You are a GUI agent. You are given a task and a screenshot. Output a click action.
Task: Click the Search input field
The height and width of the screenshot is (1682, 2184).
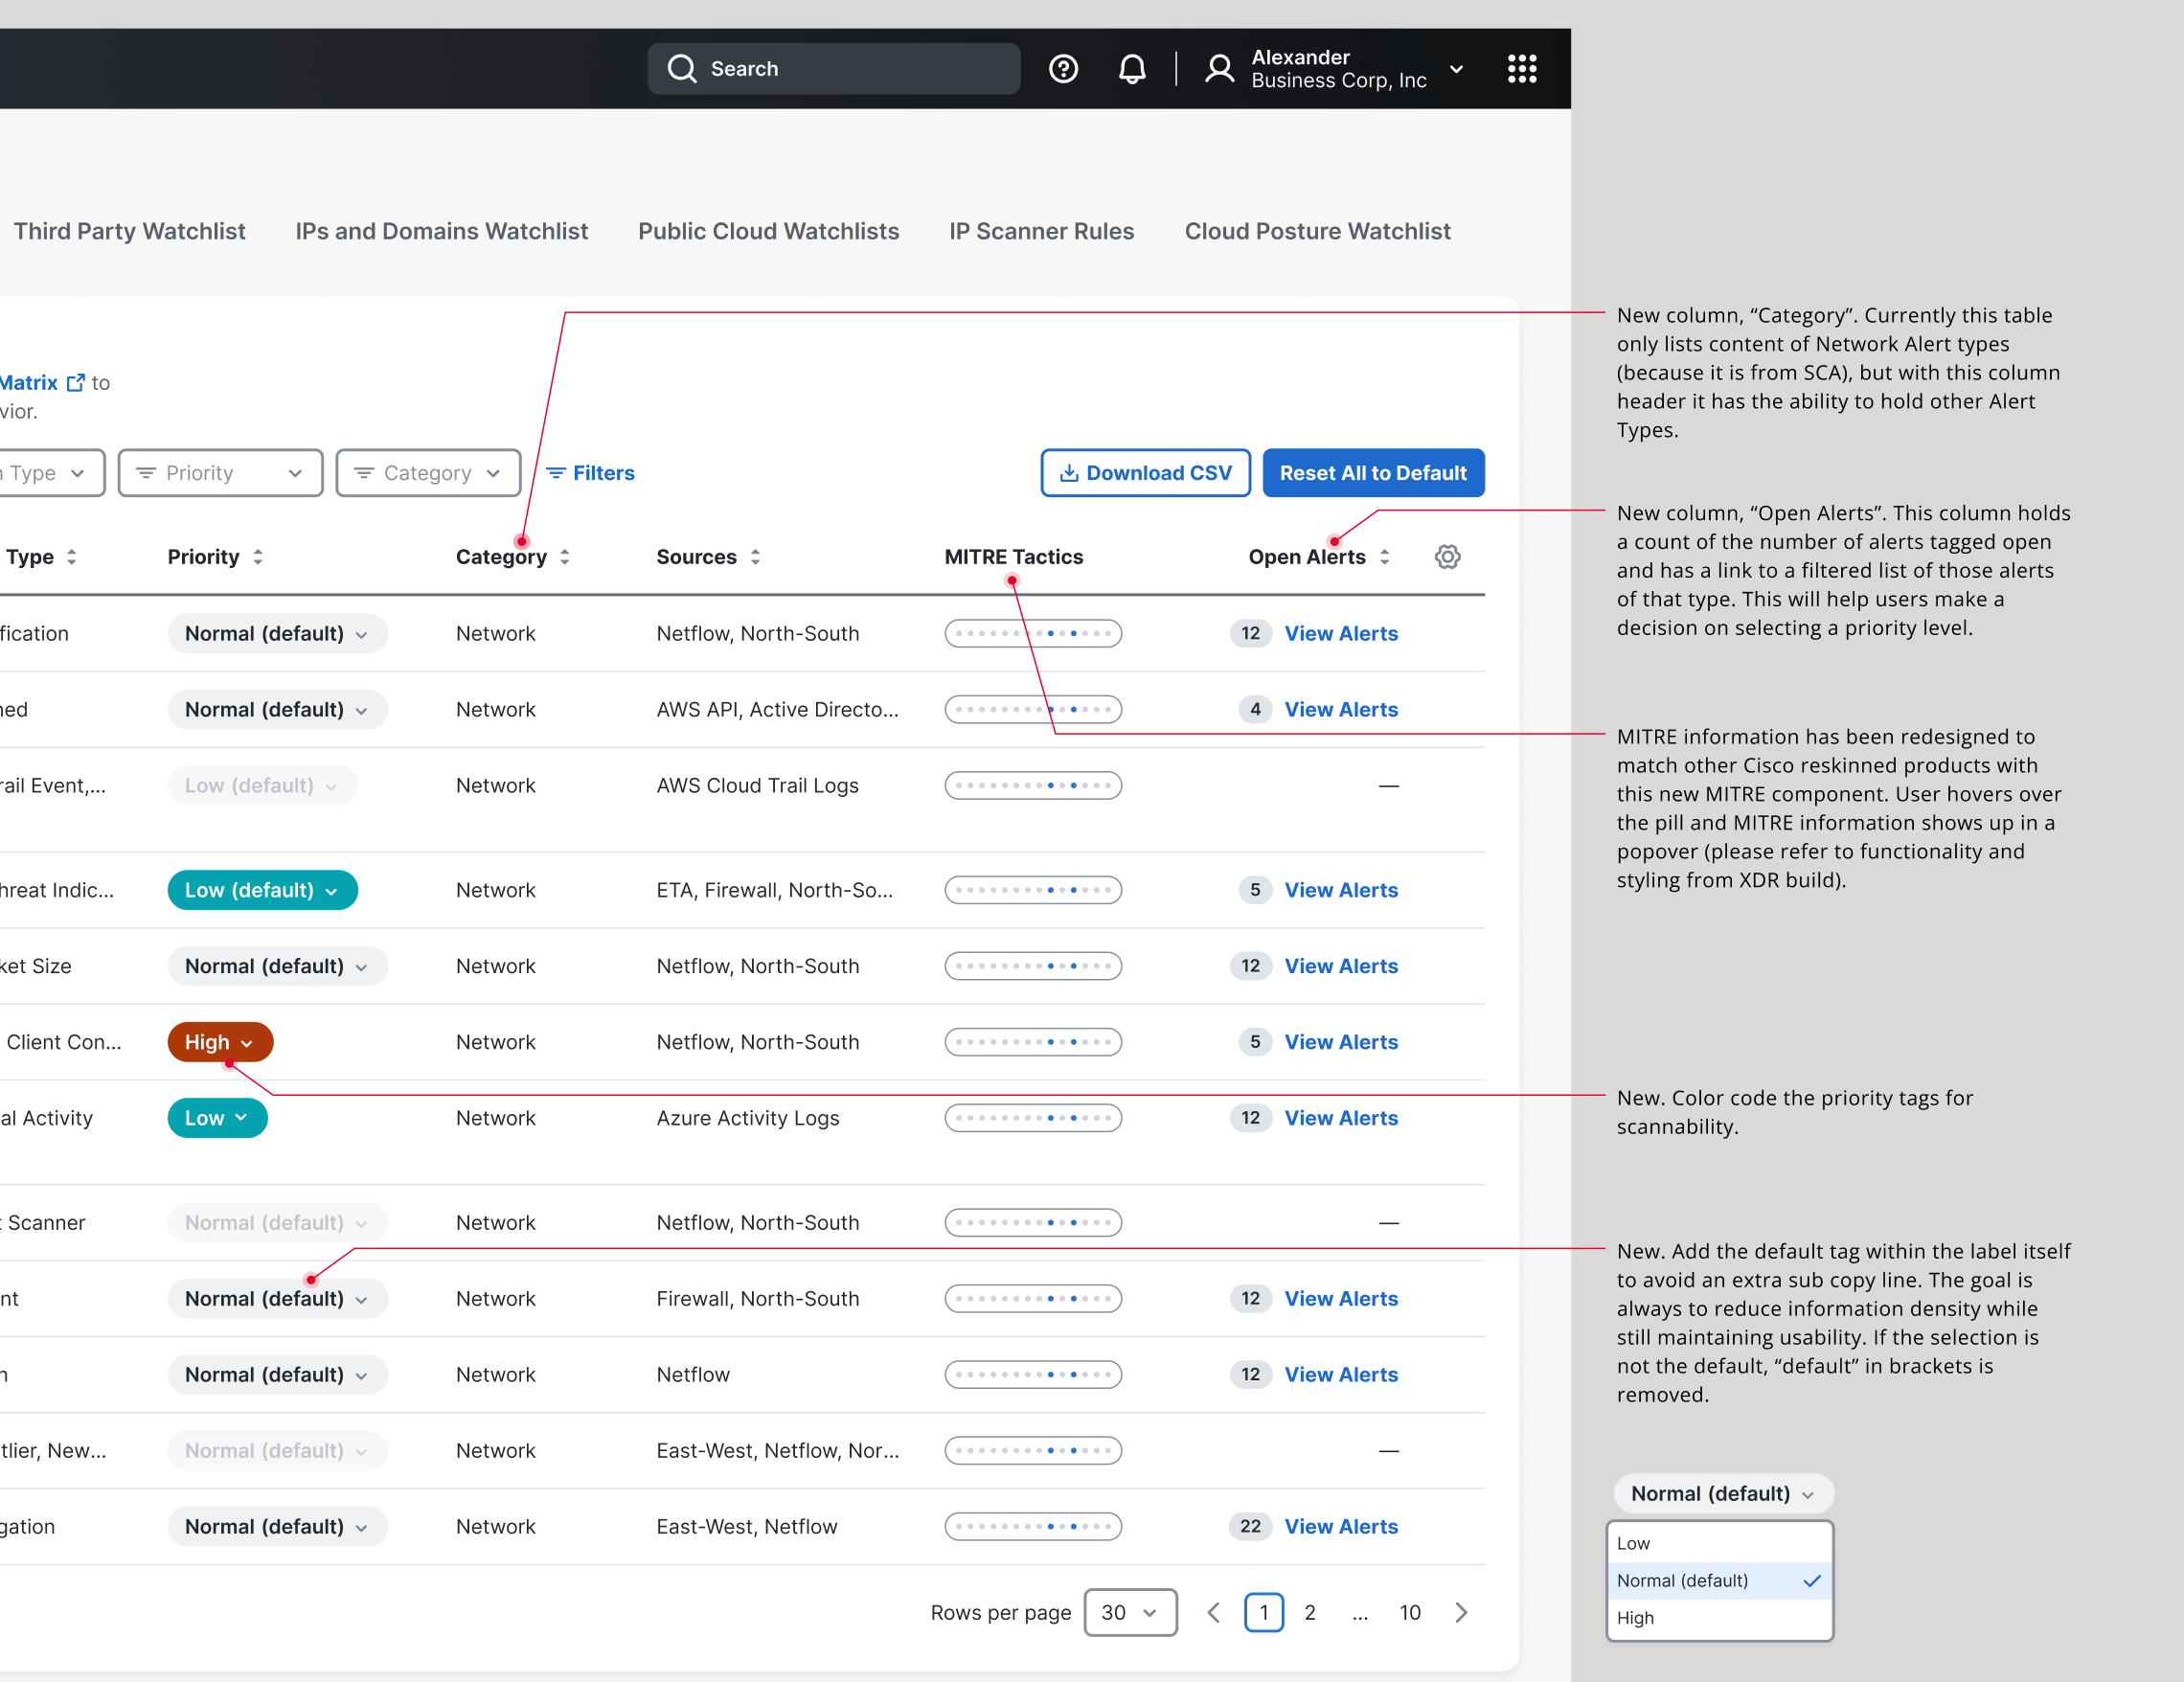pos(833,69)
